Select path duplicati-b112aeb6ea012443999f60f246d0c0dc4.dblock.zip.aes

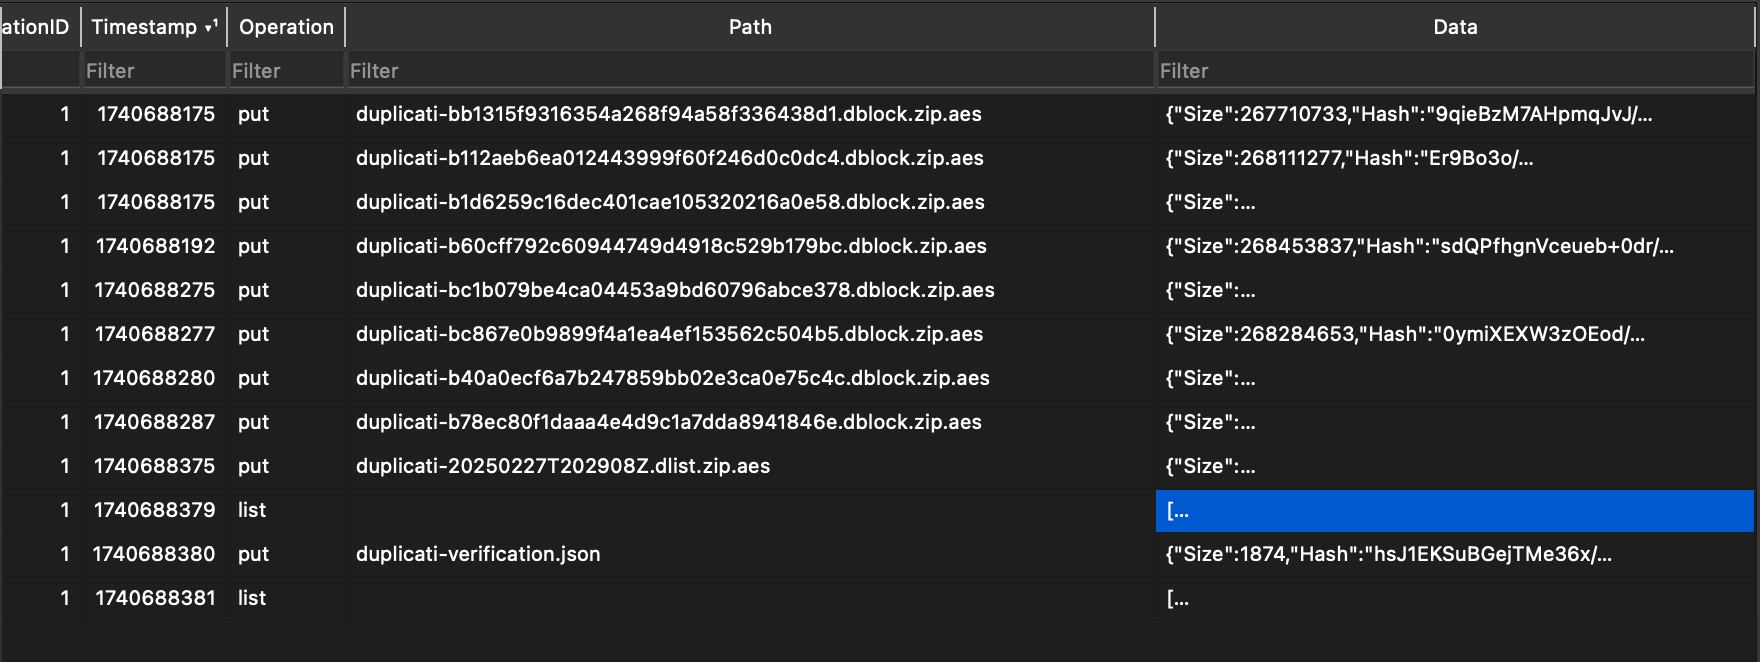point(670,158)
